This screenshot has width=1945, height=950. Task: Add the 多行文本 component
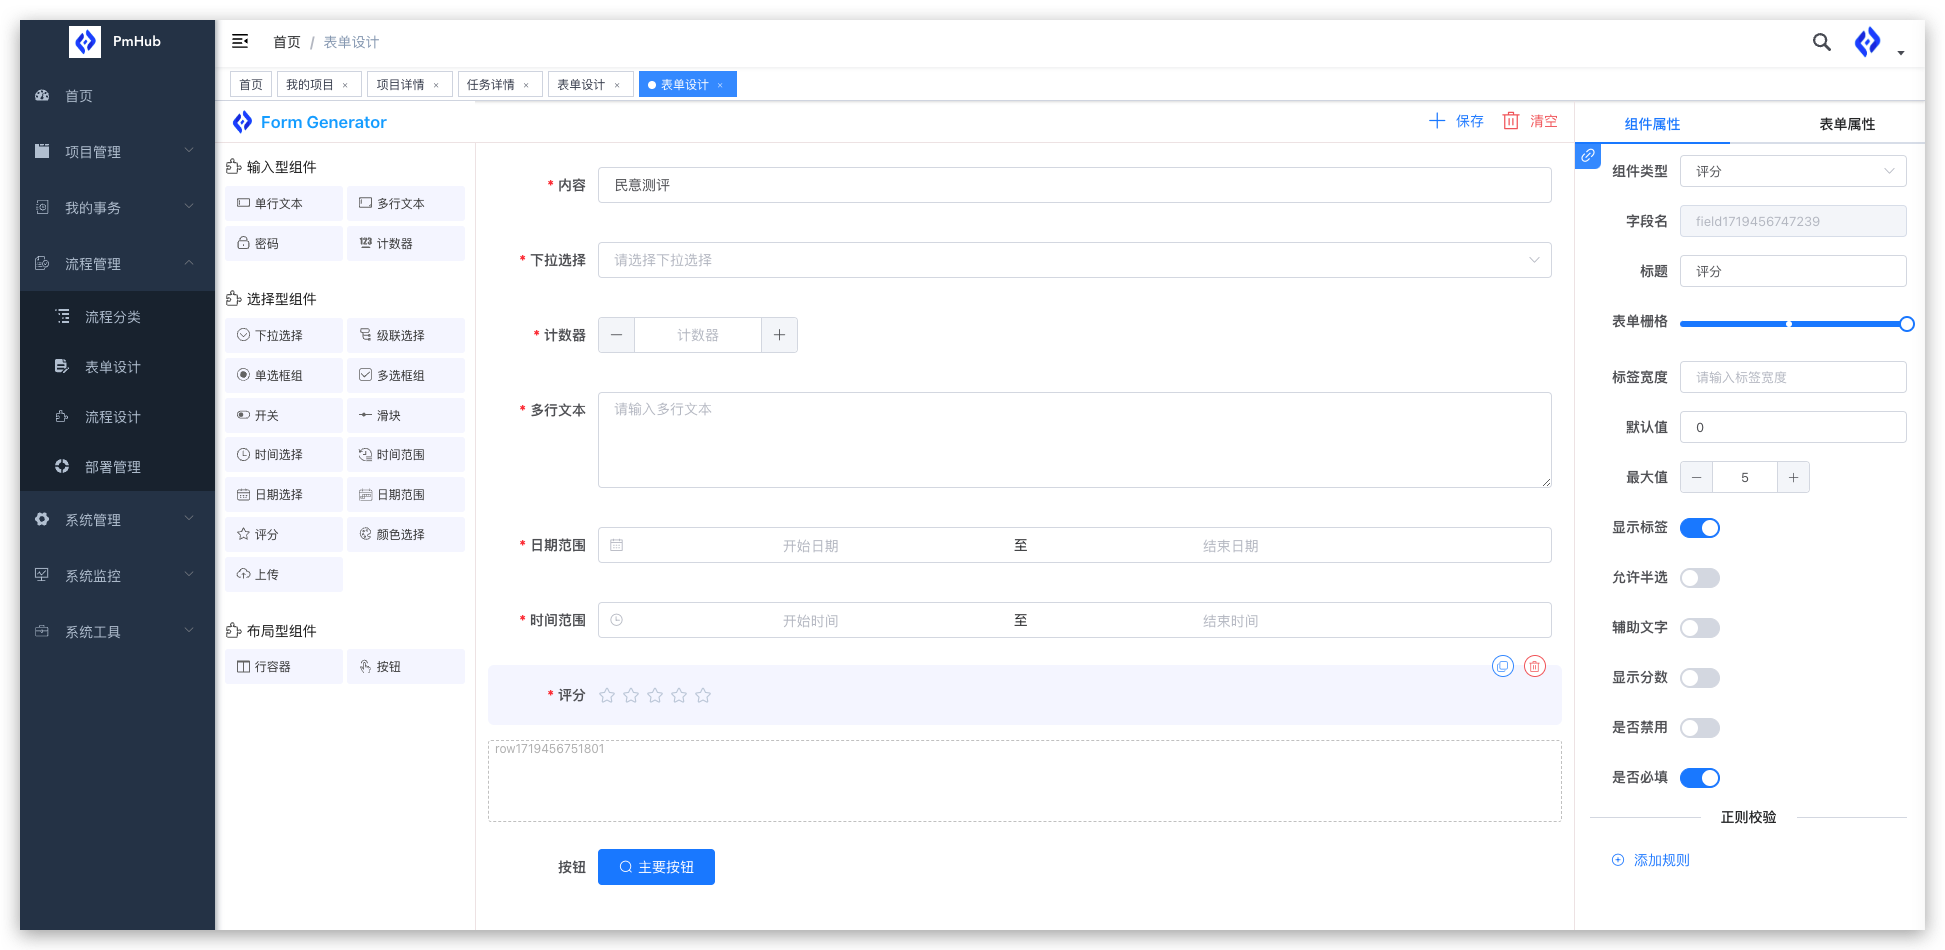pos(406,203)
